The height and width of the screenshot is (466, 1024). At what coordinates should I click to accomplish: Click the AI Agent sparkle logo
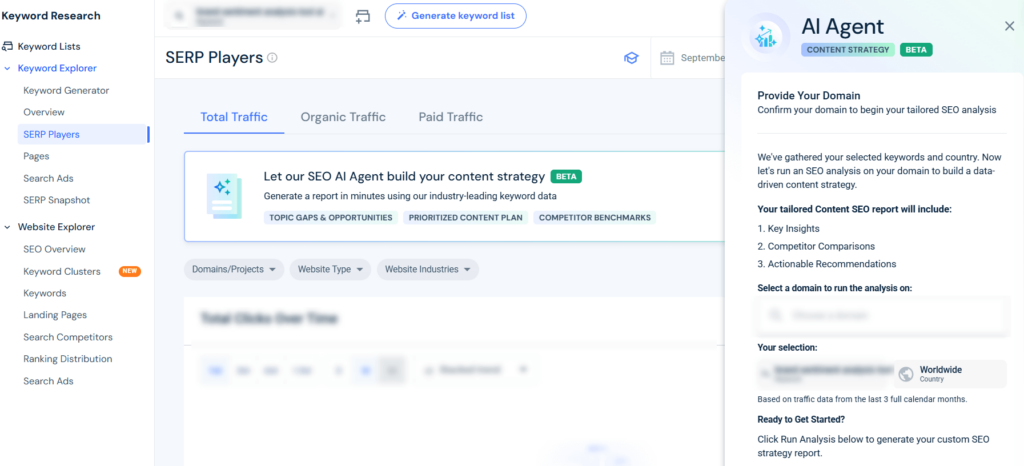click(768, 37)
